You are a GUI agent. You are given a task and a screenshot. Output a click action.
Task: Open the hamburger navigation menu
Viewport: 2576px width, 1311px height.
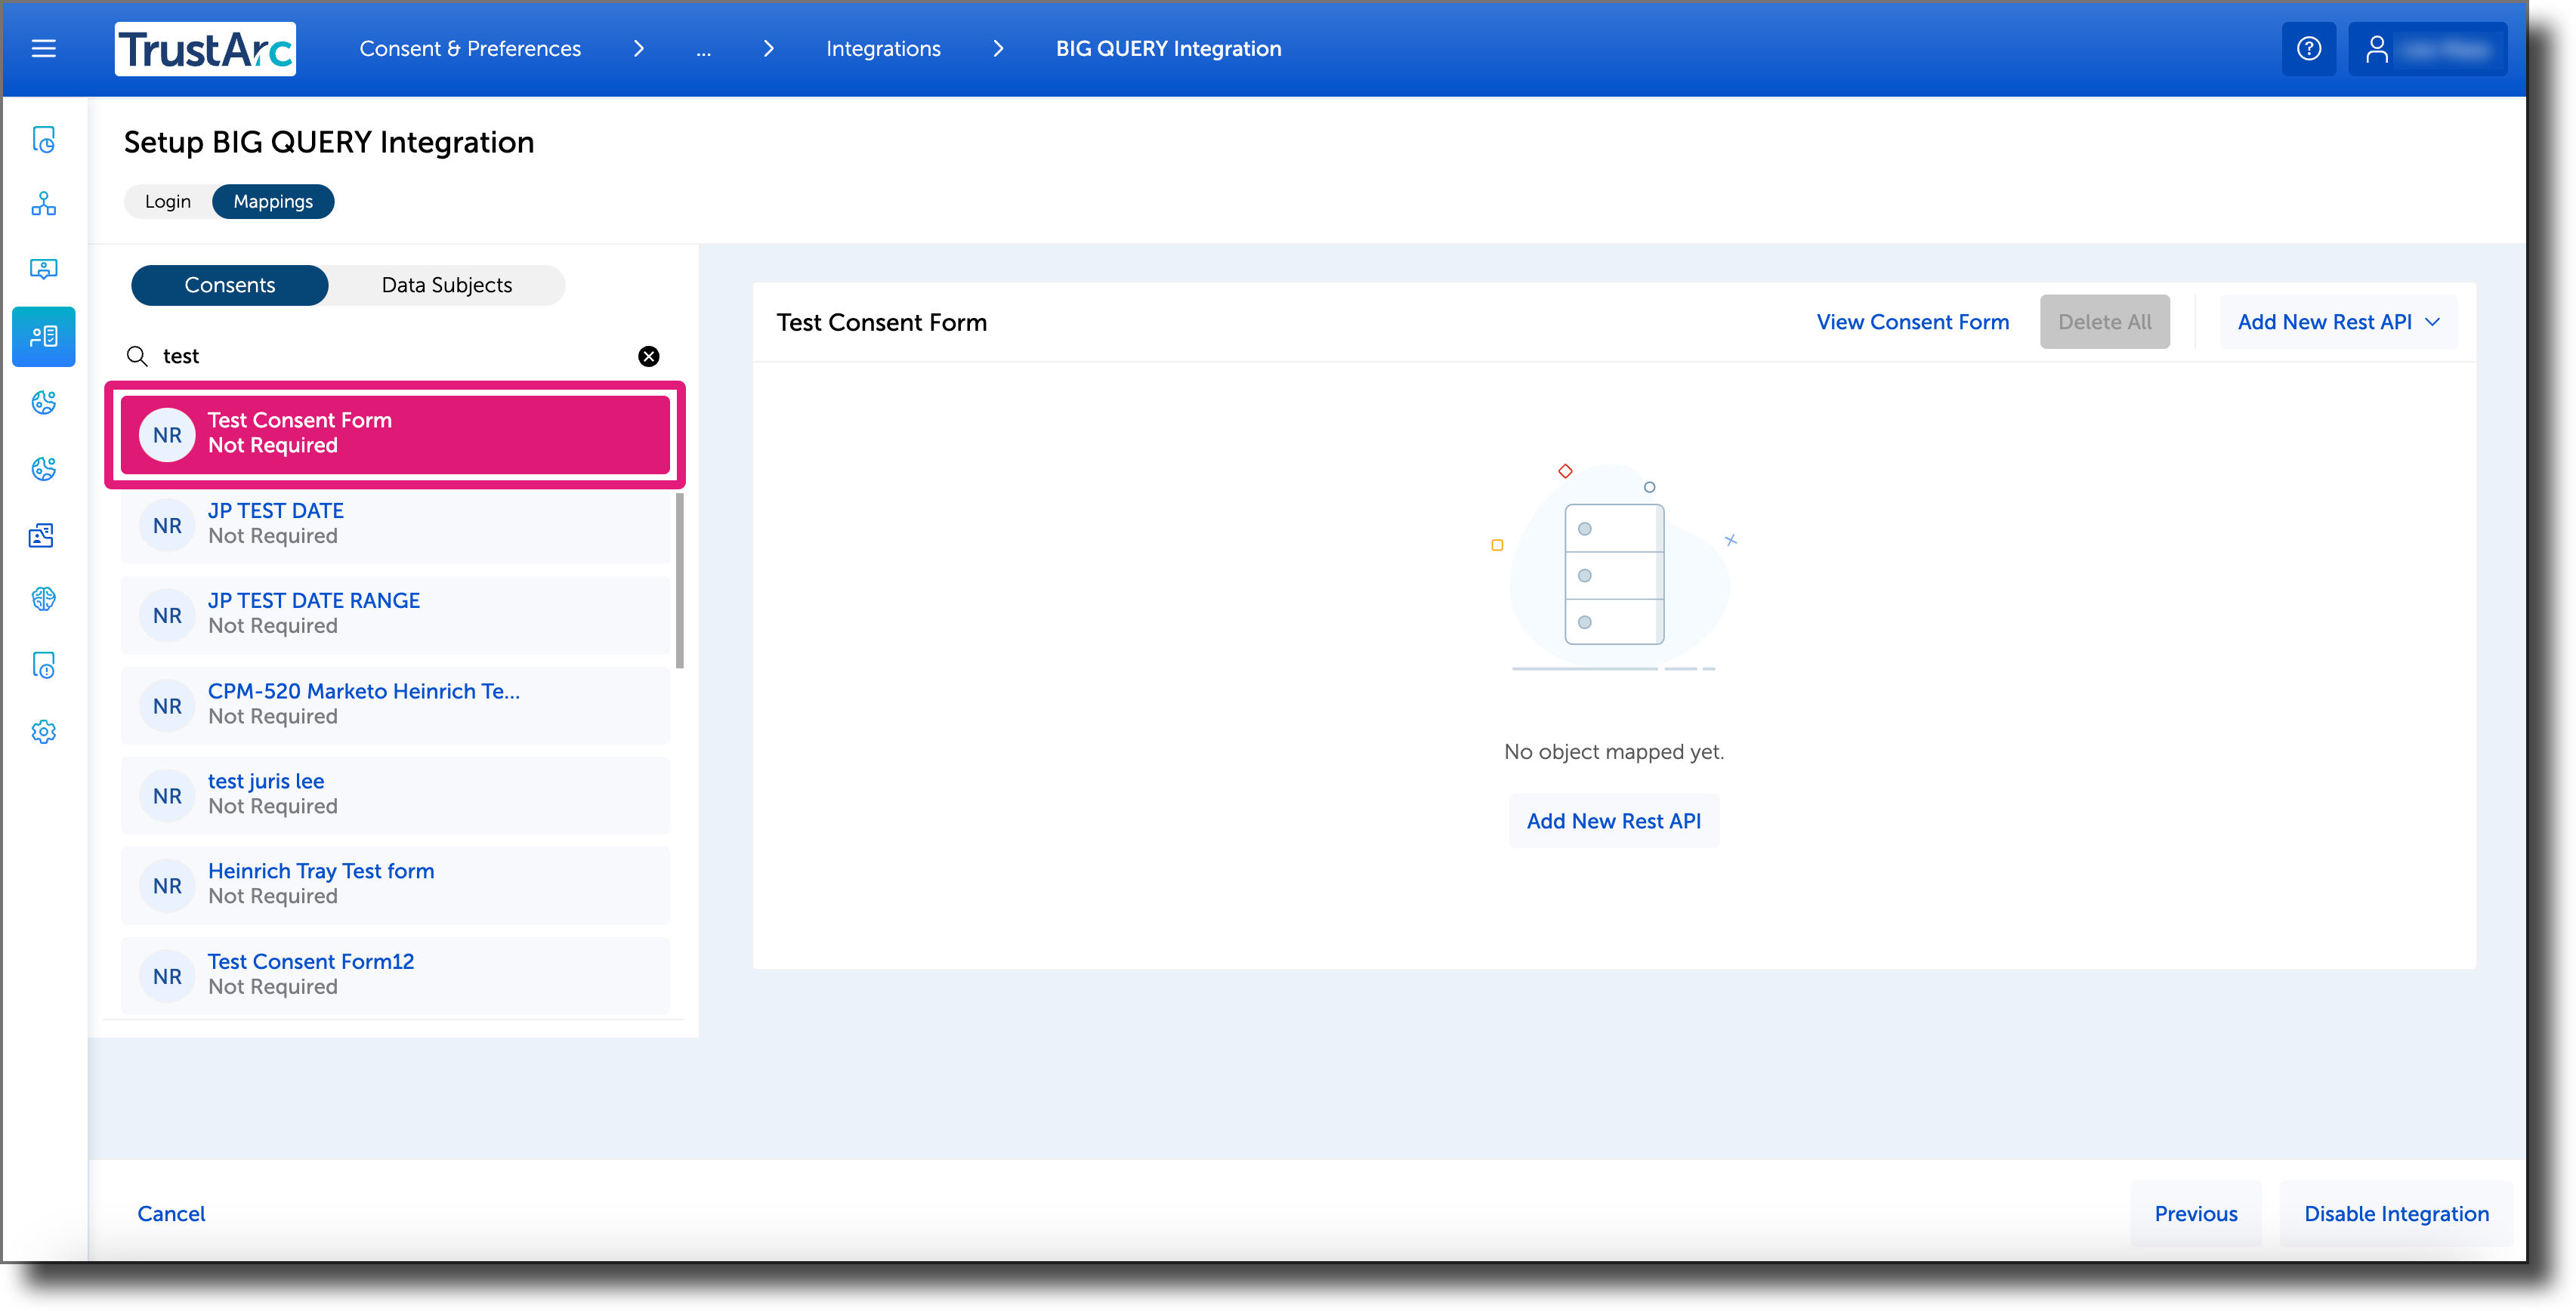[43, 48]
